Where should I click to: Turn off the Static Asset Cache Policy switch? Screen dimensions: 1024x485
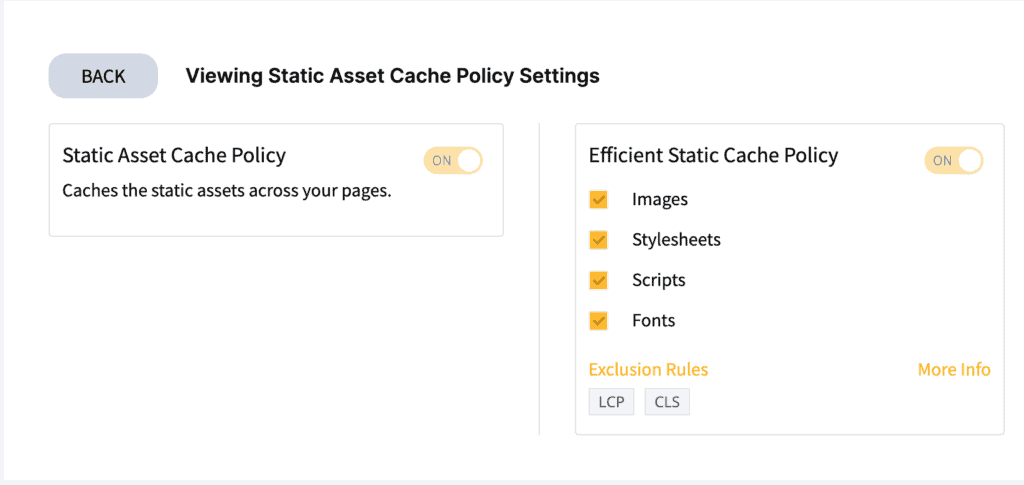pyautogui.click(x=453, y=161)
